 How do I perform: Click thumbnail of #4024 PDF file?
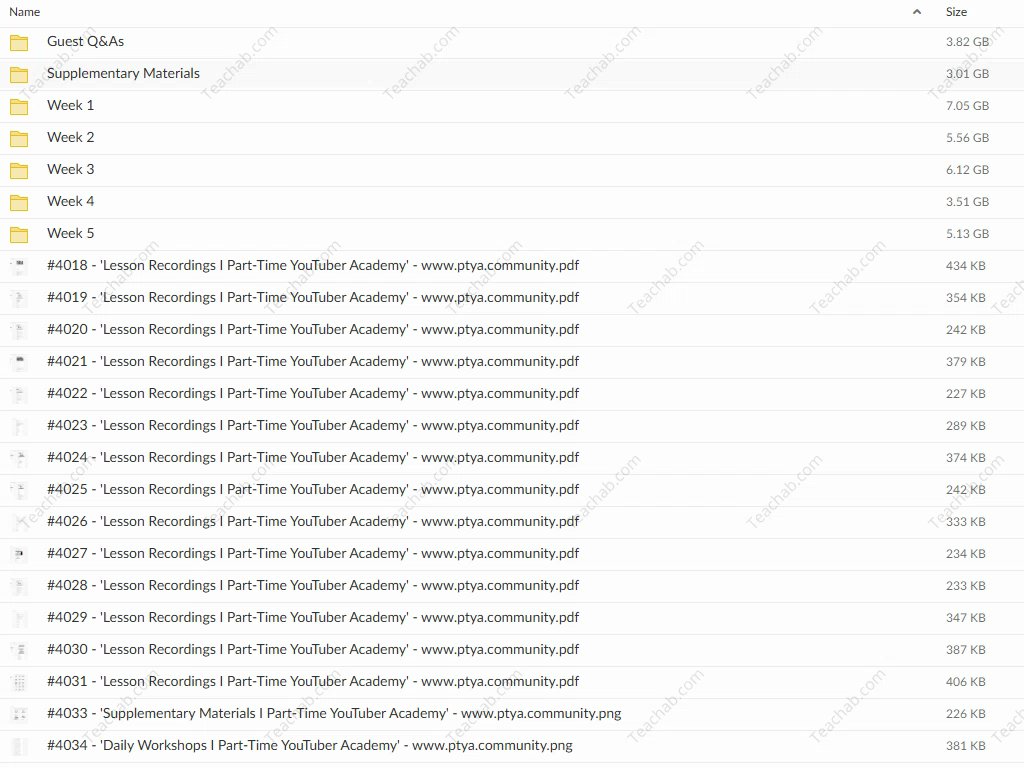20,458
